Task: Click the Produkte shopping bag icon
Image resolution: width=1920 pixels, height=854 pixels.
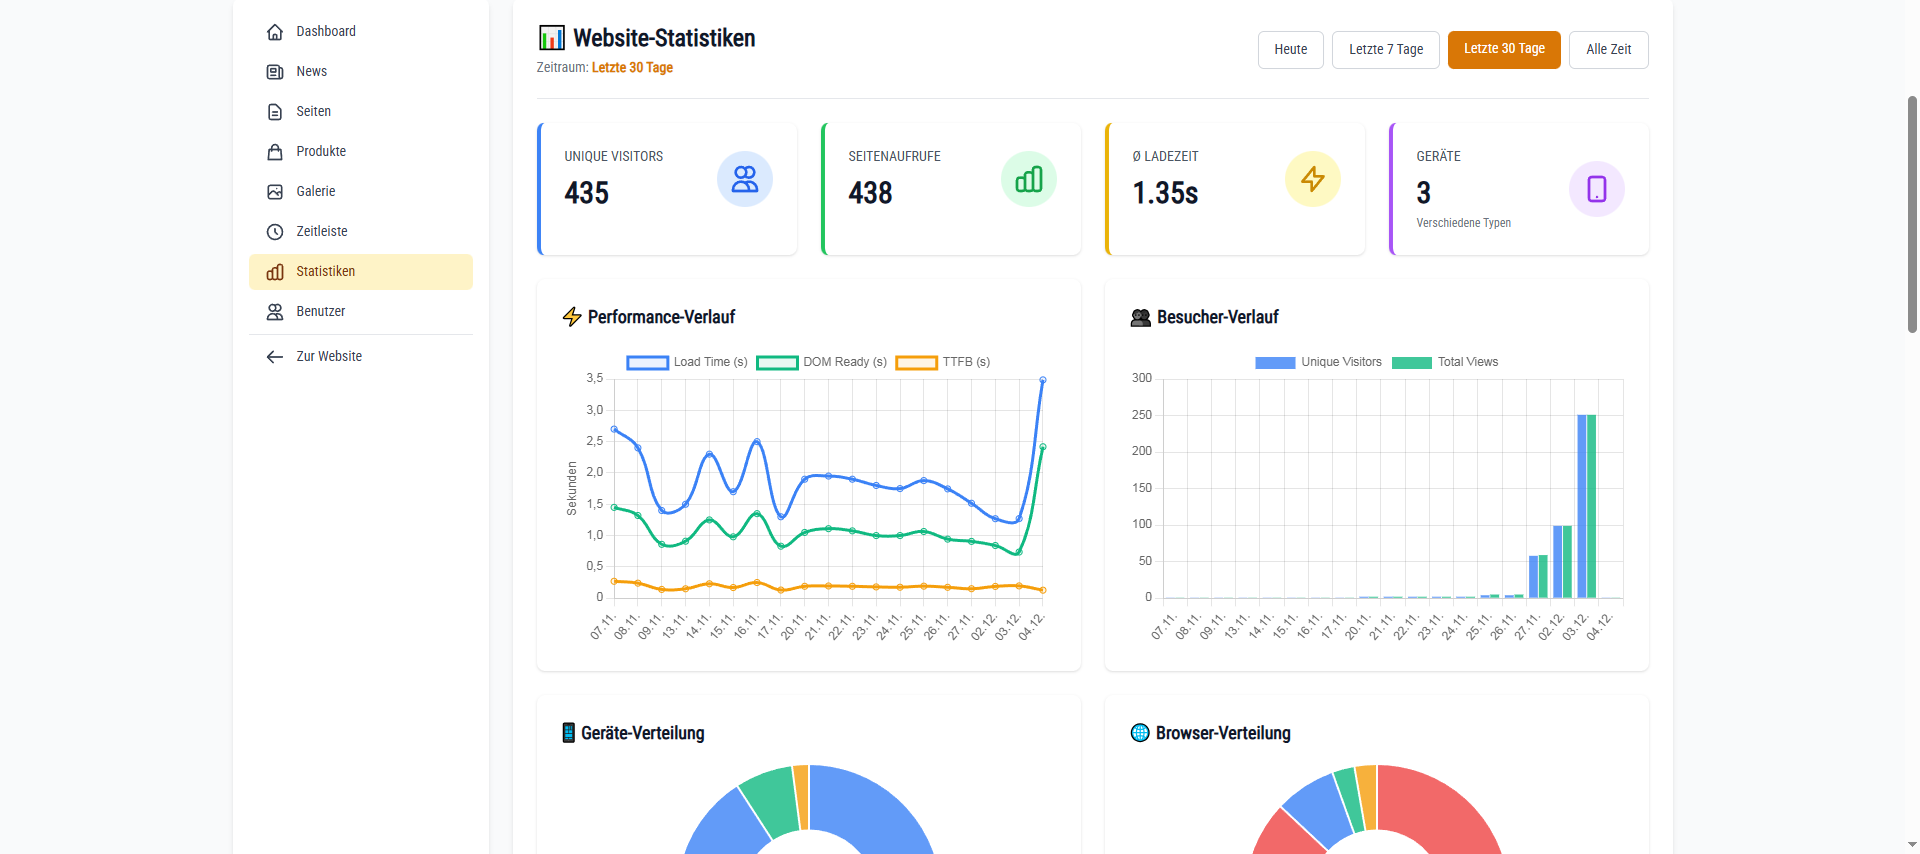Action: (275, 152)
